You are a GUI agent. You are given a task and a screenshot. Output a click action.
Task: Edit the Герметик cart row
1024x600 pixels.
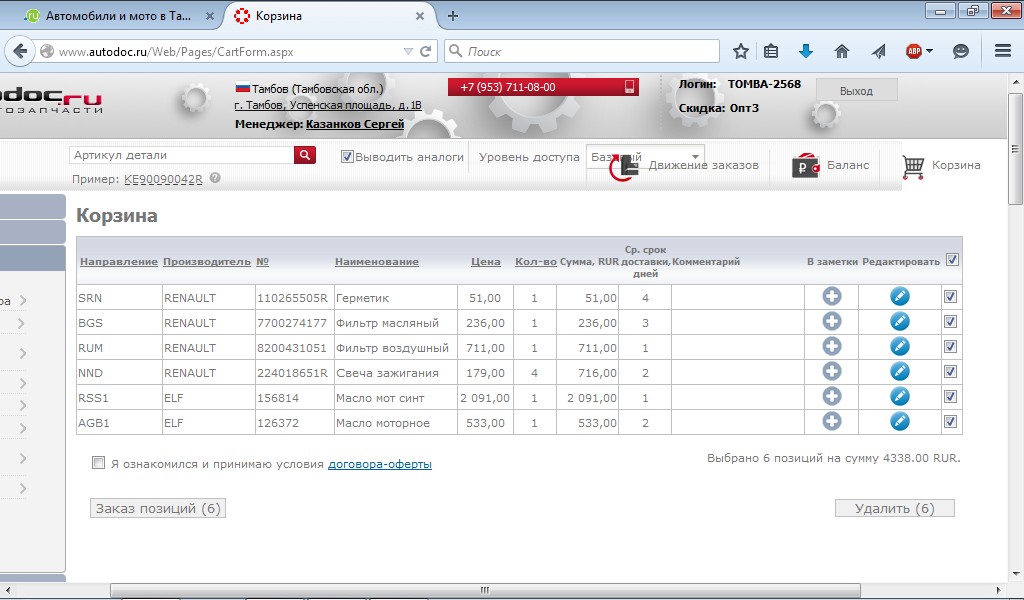899,296
